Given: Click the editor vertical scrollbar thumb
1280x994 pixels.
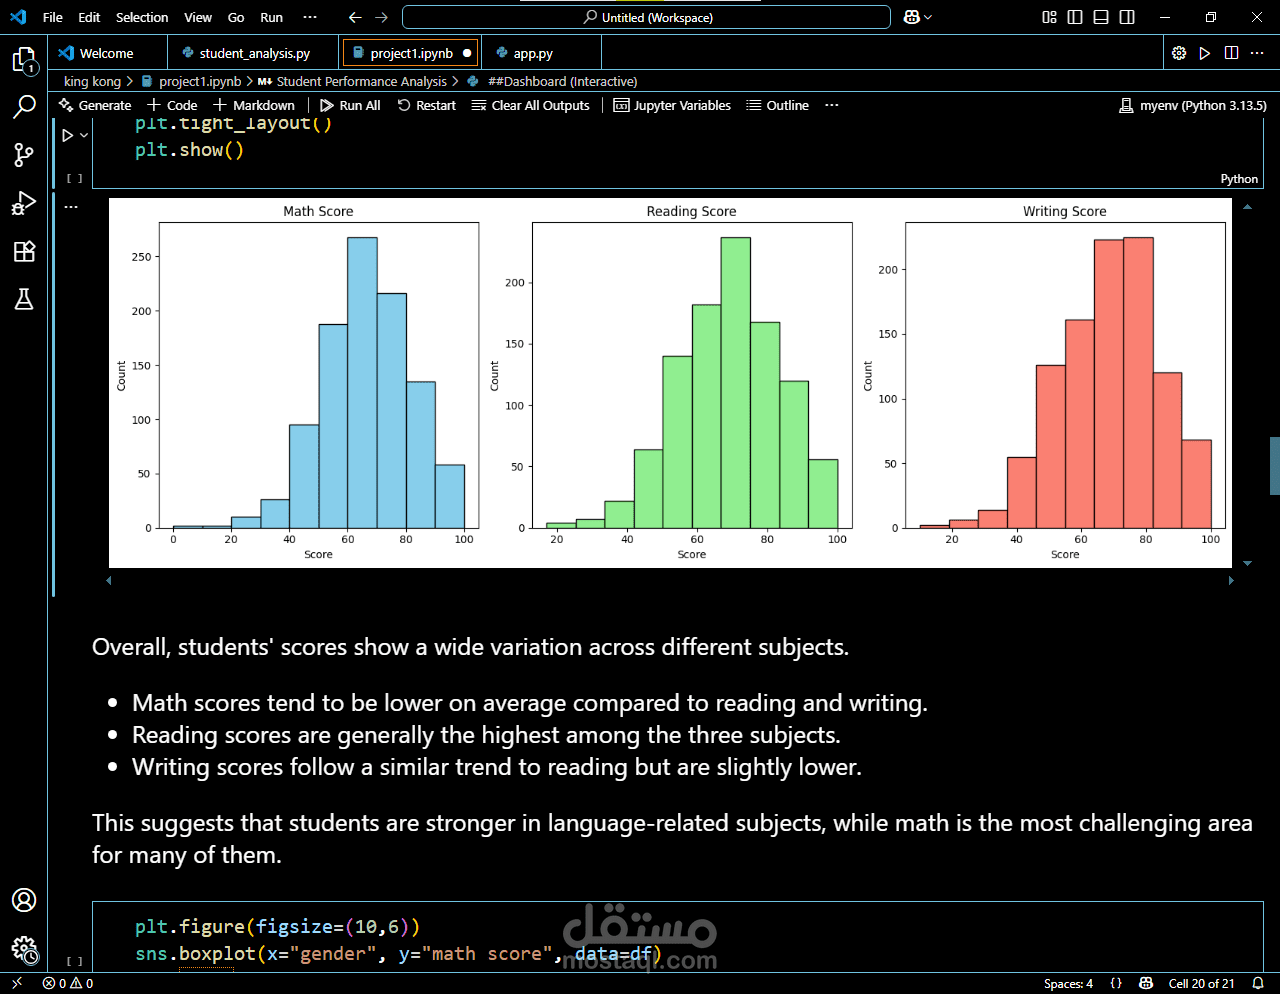Looking at the screenshot, I should [1275, 466].
